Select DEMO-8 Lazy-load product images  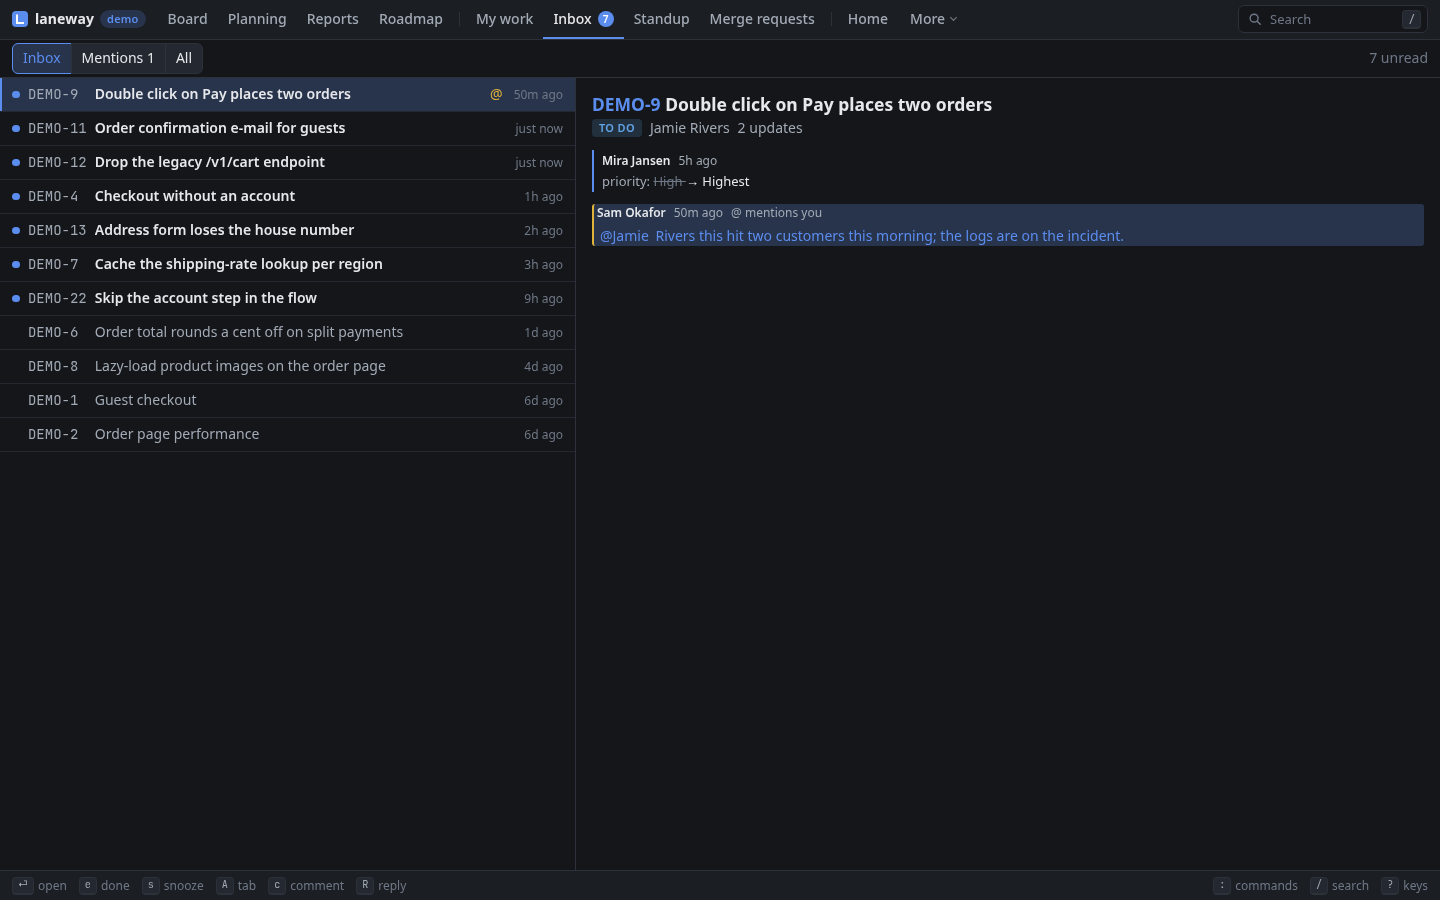[288, 366]
